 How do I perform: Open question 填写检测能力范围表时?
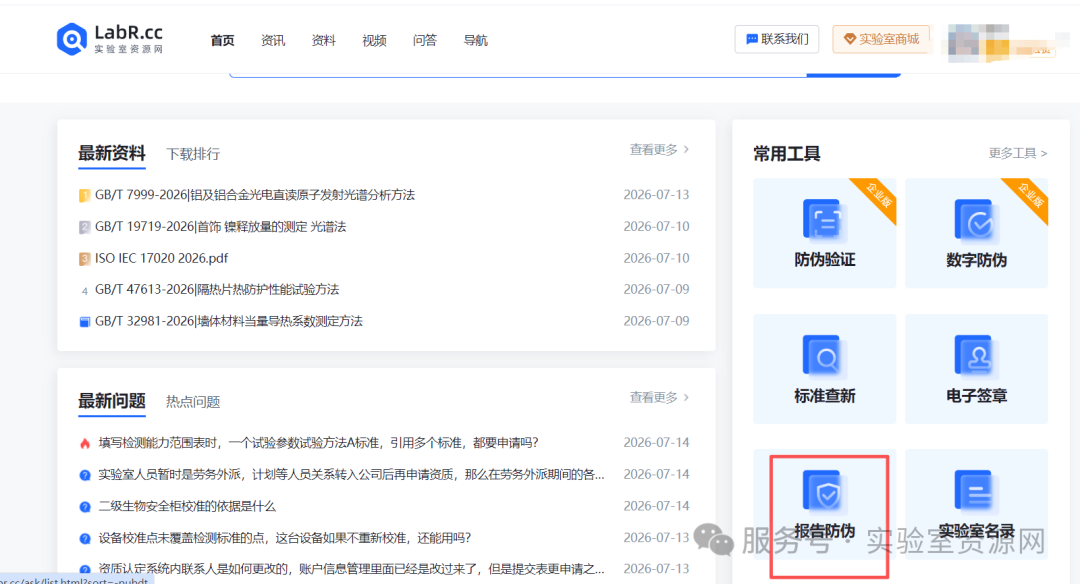[x=318, y=442]
